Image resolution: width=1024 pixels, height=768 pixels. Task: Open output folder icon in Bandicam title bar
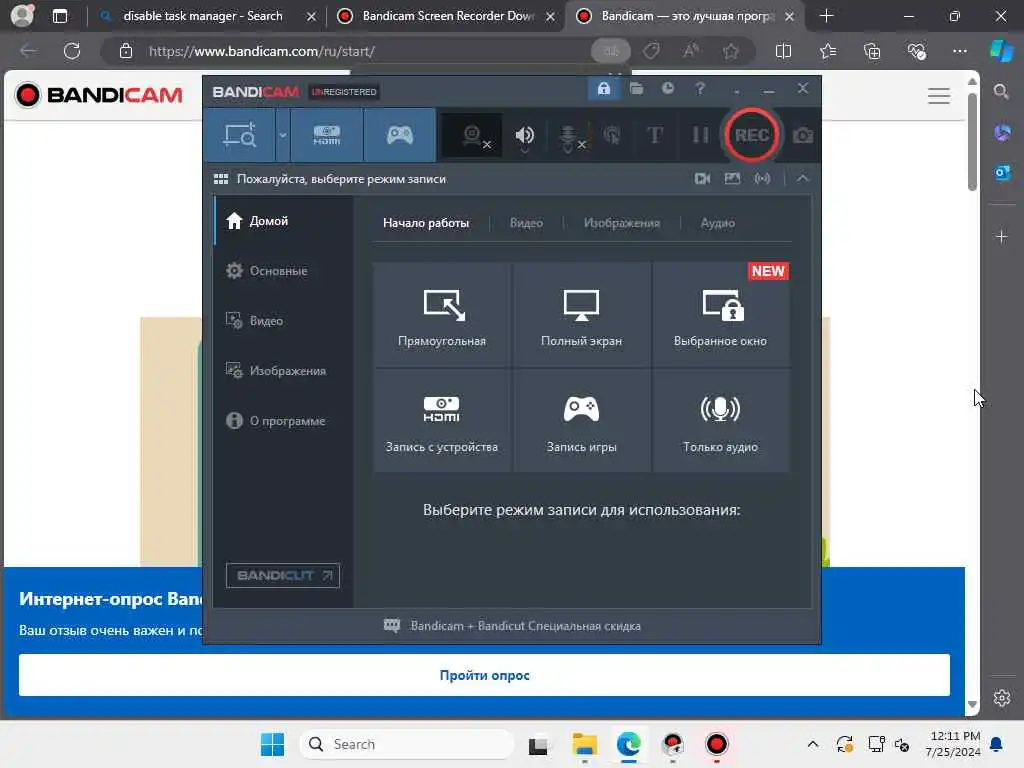click(636, 88)
